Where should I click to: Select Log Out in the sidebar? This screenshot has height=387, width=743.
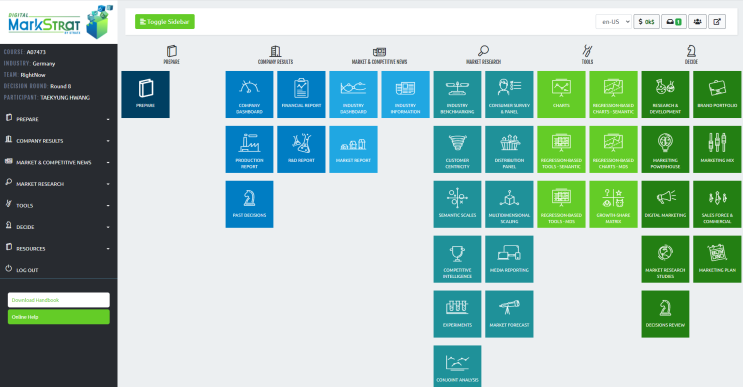59,270
